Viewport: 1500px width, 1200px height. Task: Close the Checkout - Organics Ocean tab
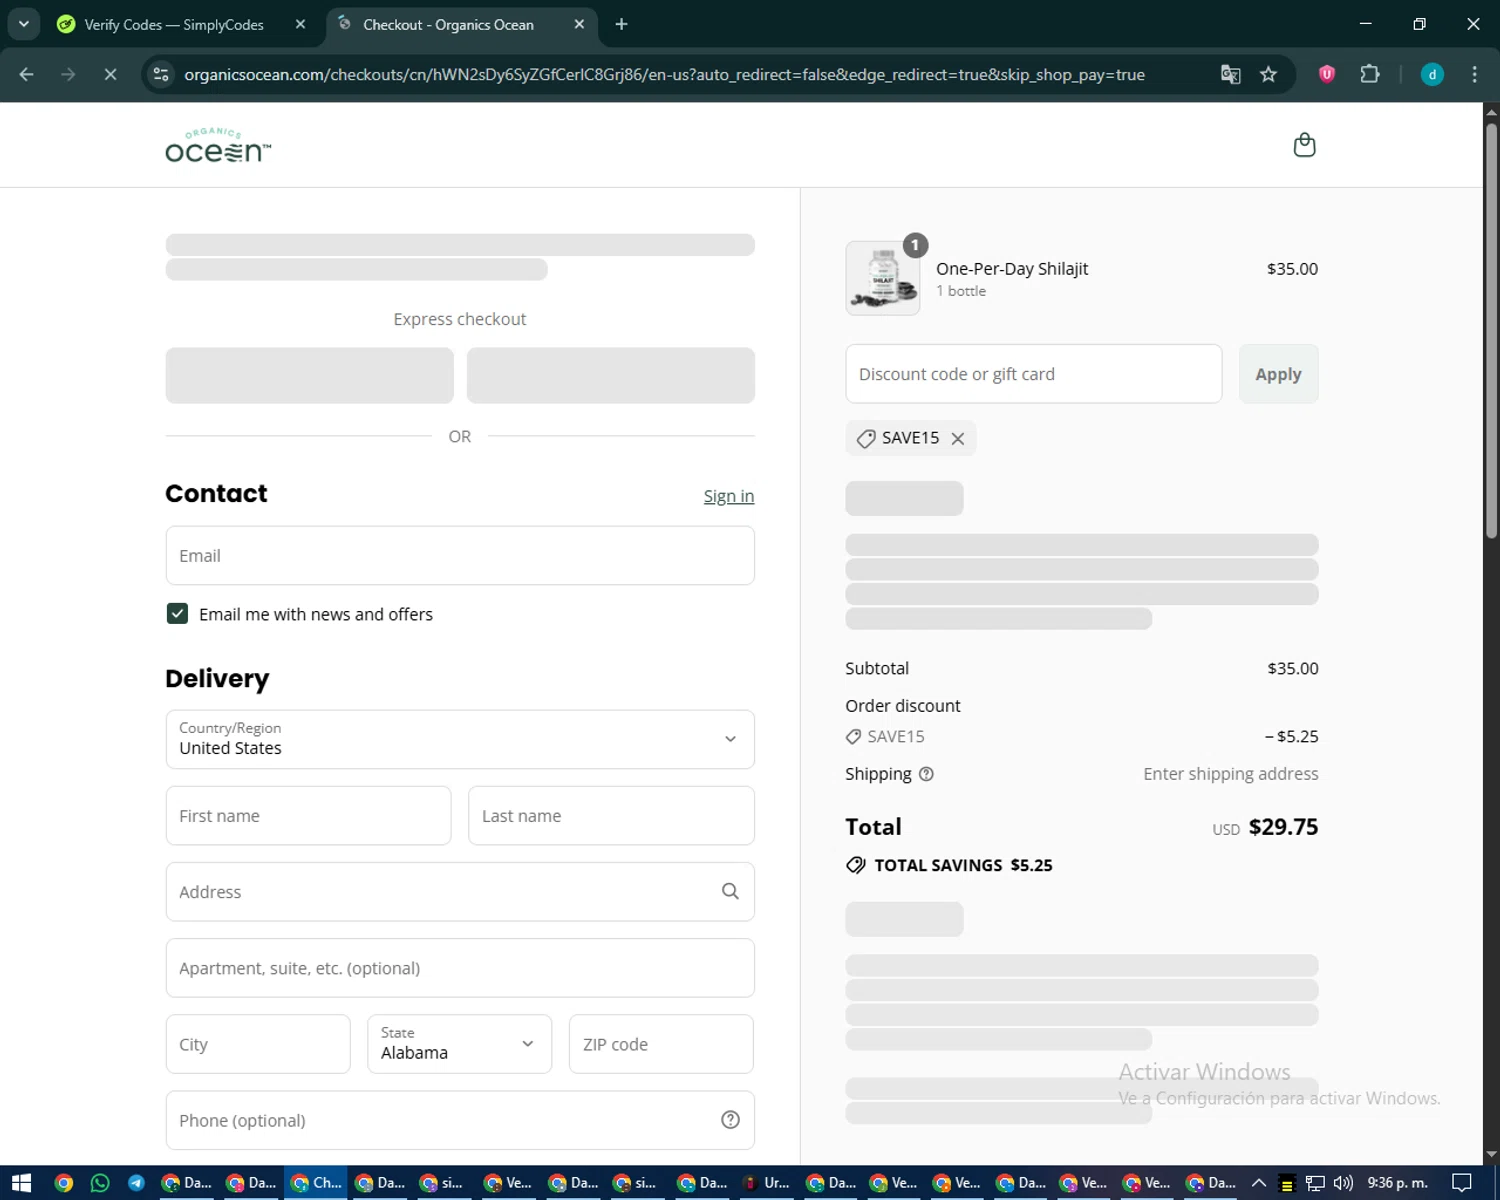coord(579,24)
